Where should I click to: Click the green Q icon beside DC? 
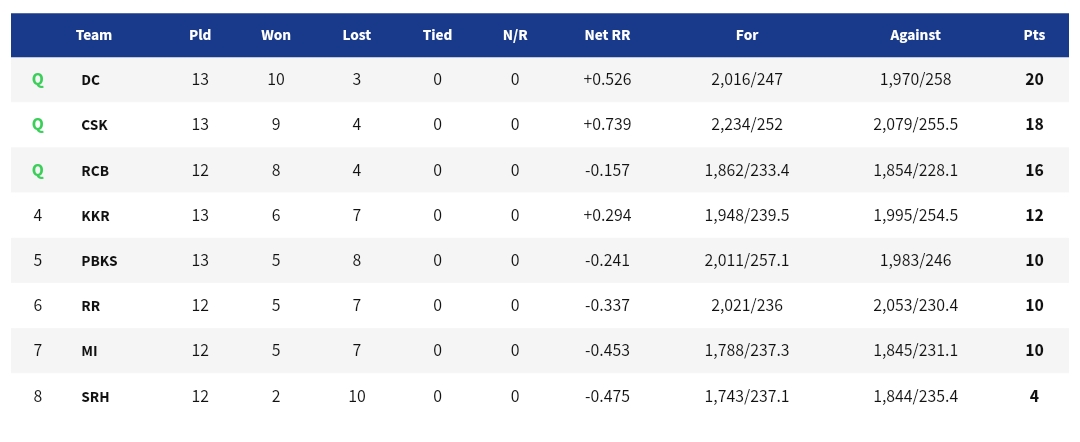tap(37, 80)
